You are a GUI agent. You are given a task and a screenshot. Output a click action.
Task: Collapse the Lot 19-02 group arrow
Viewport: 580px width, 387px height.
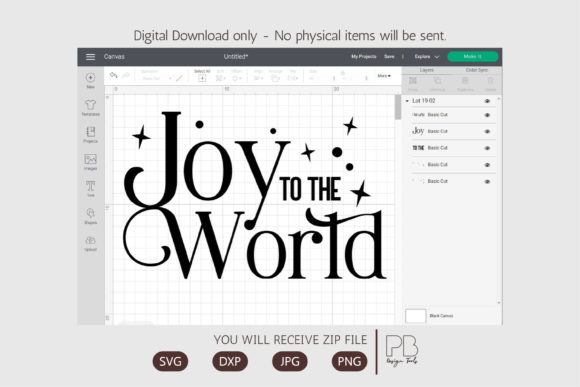(407, 101)
